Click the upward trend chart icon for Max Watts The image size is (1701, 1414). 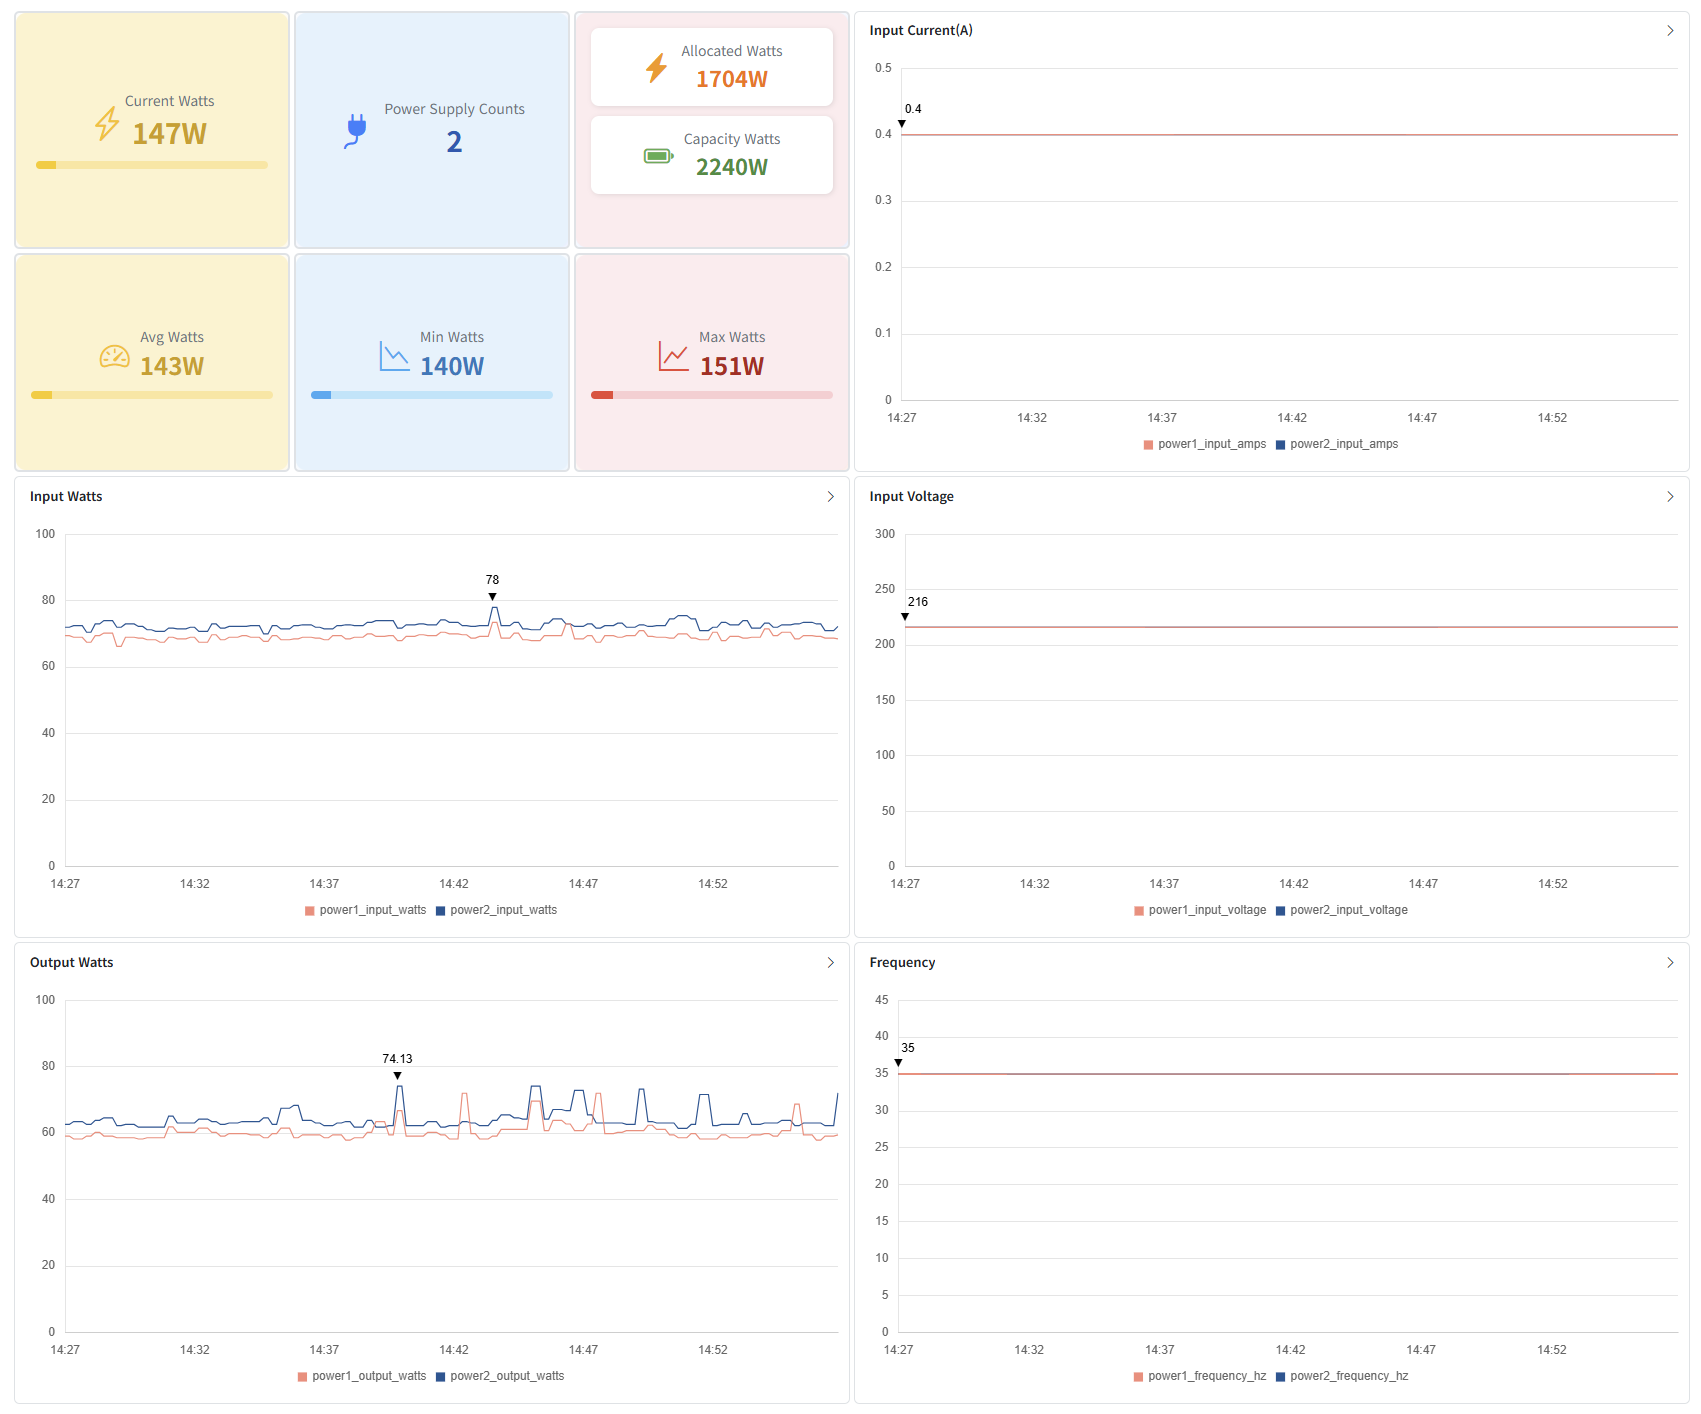(x=673, y=357)
